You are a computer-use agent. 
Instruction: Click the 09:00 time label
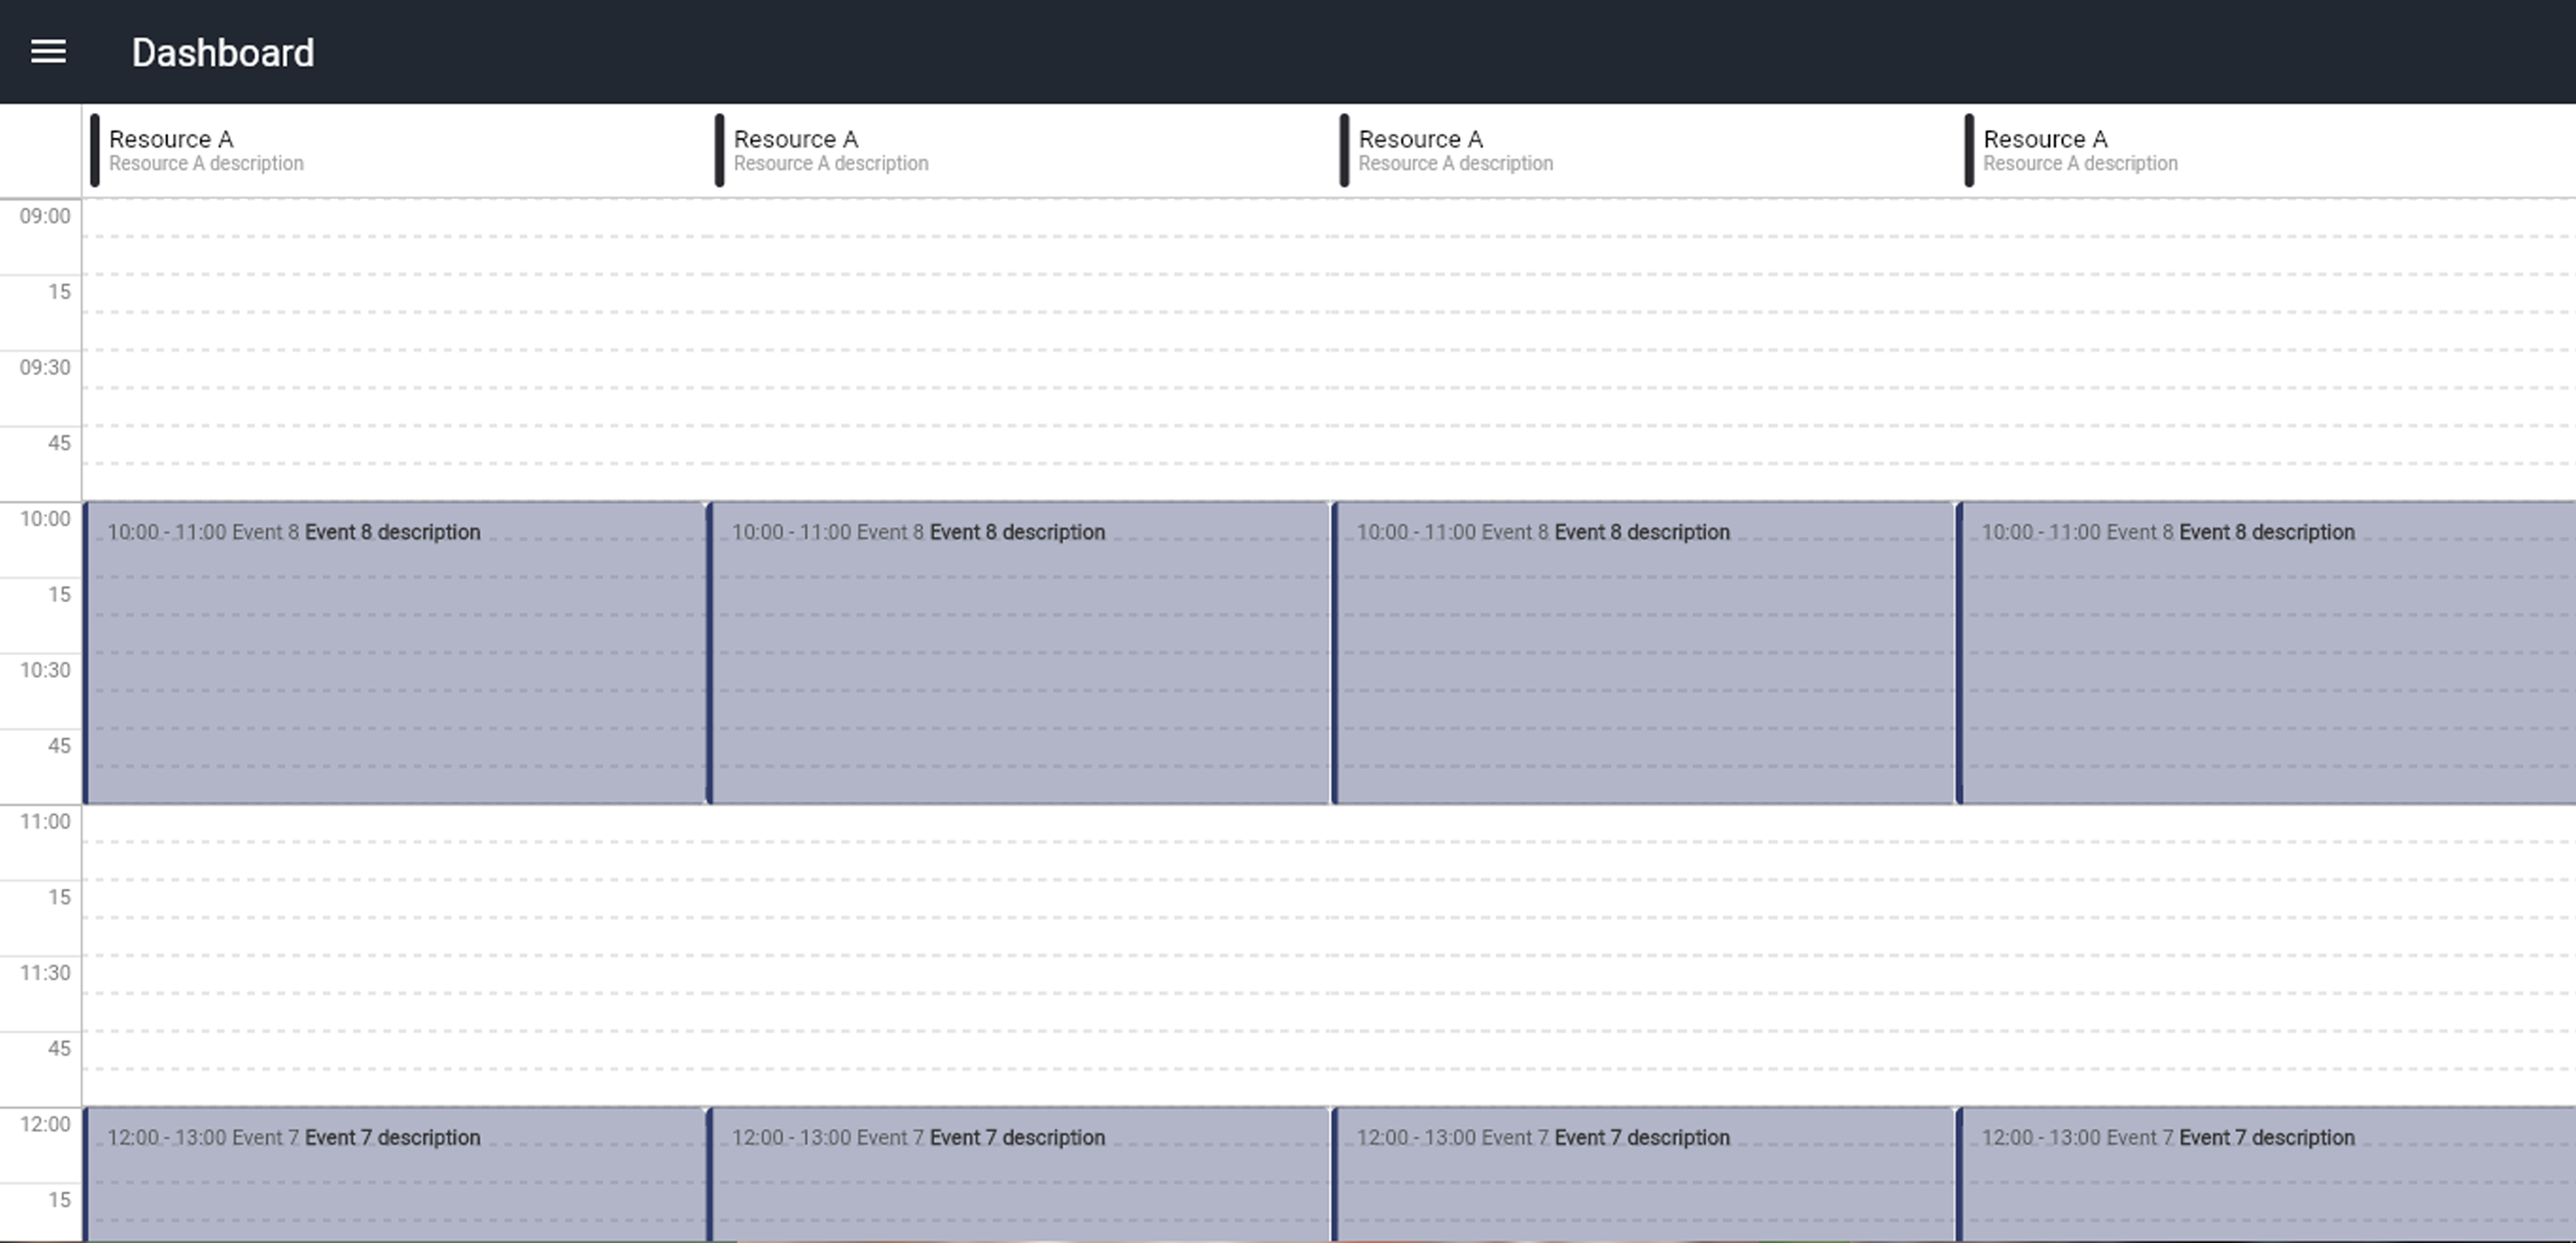click(45, 216)
